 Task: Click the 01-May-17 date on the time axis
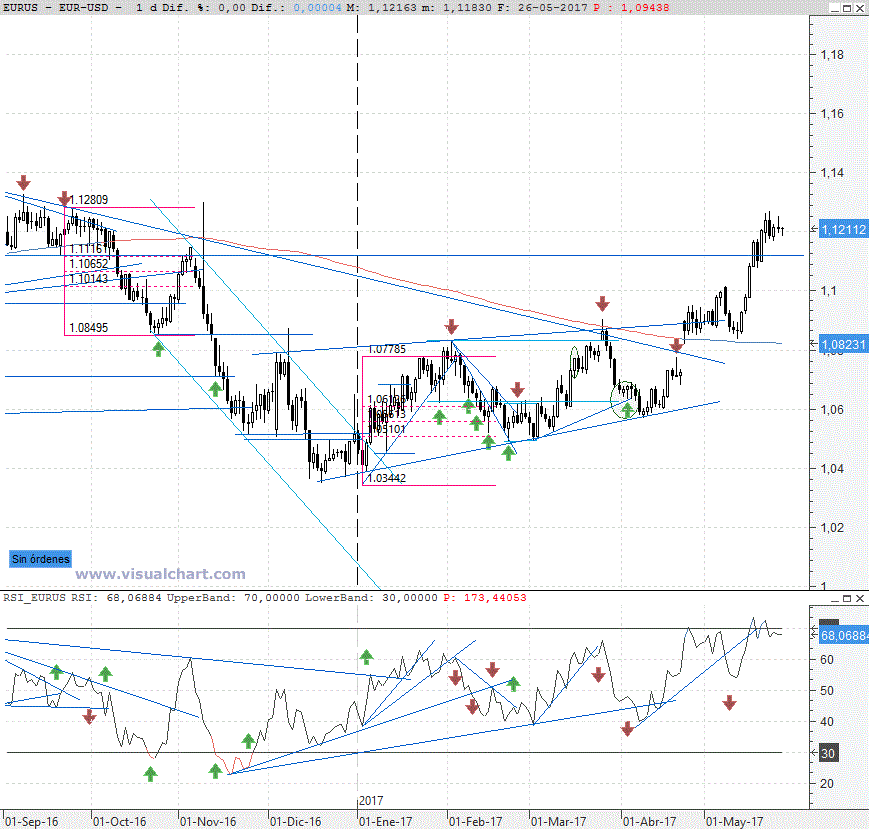click(735, 821)
